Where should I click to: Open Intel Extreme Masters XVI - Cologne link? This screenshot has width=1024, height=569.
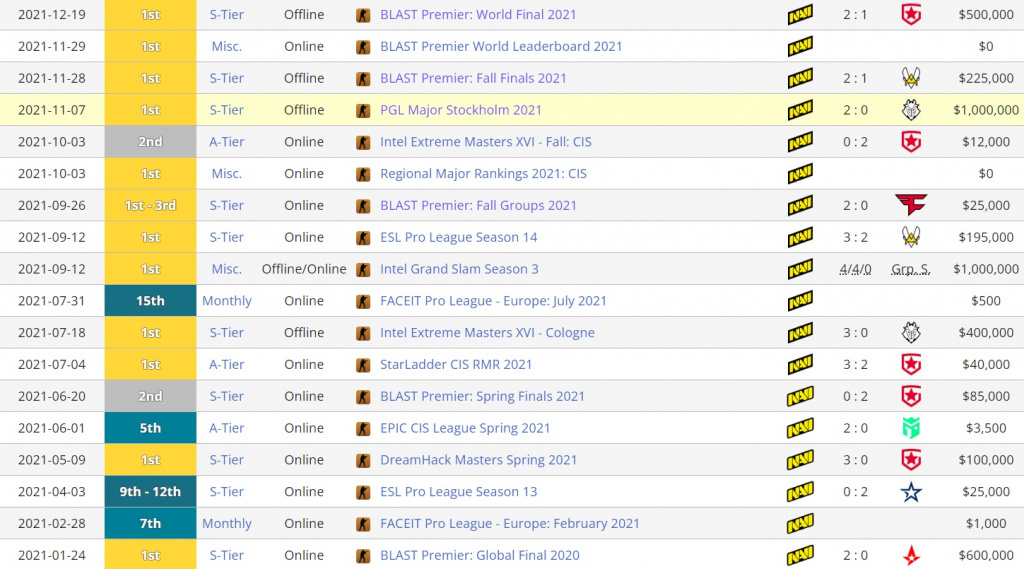[487, 333]
